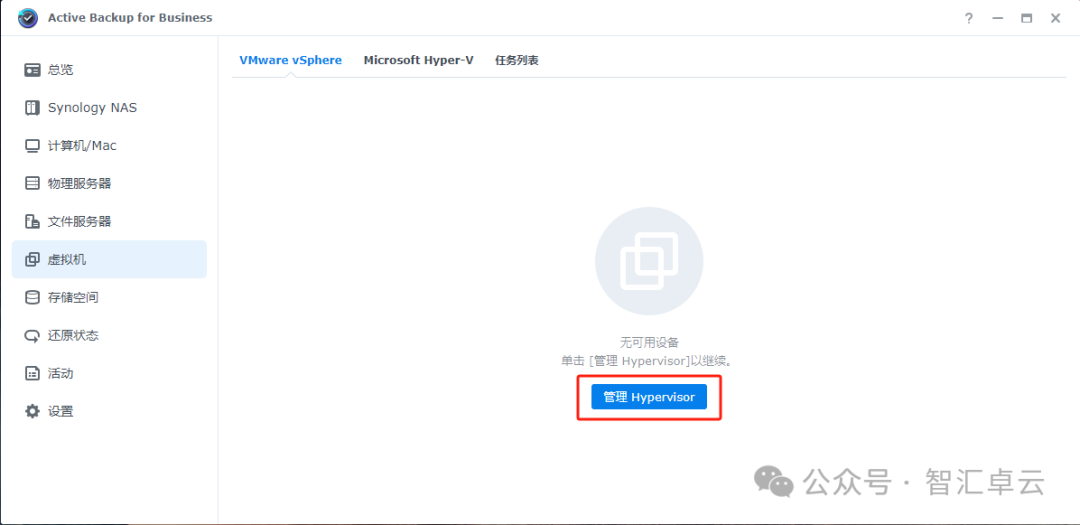Click the 计算机/Mac monitor icon
1080x525 pixels.
click(x=32, y=146)
